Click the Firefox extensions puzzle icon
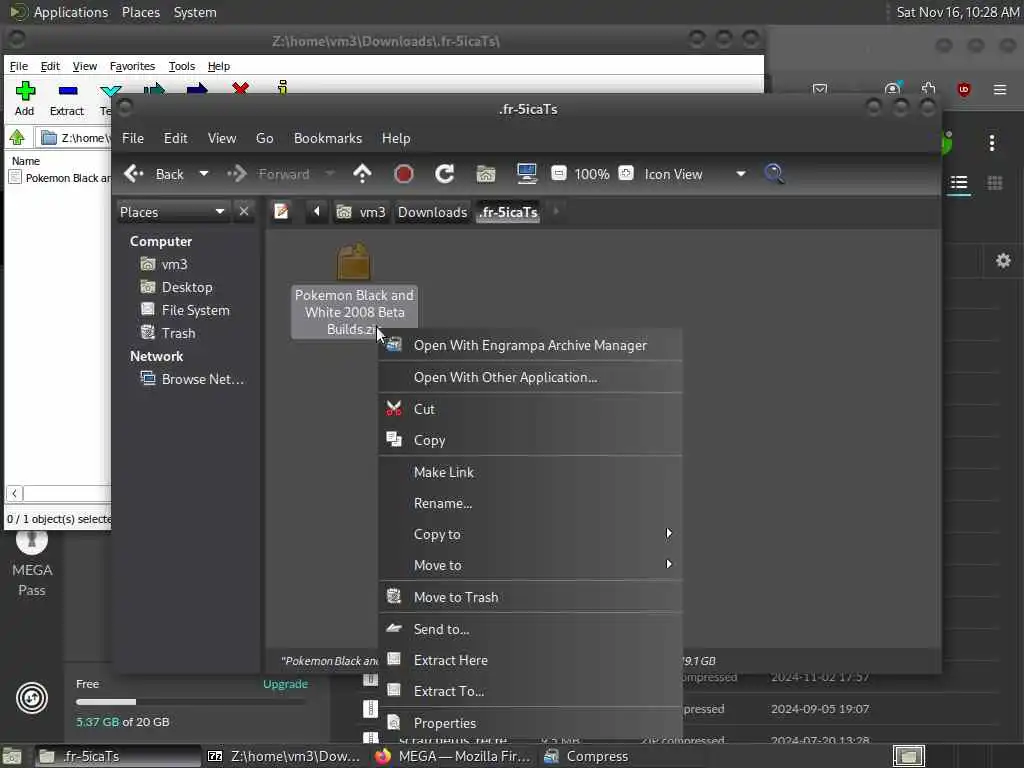Viewport: 1024px width, 768px height. coord(928,89)
